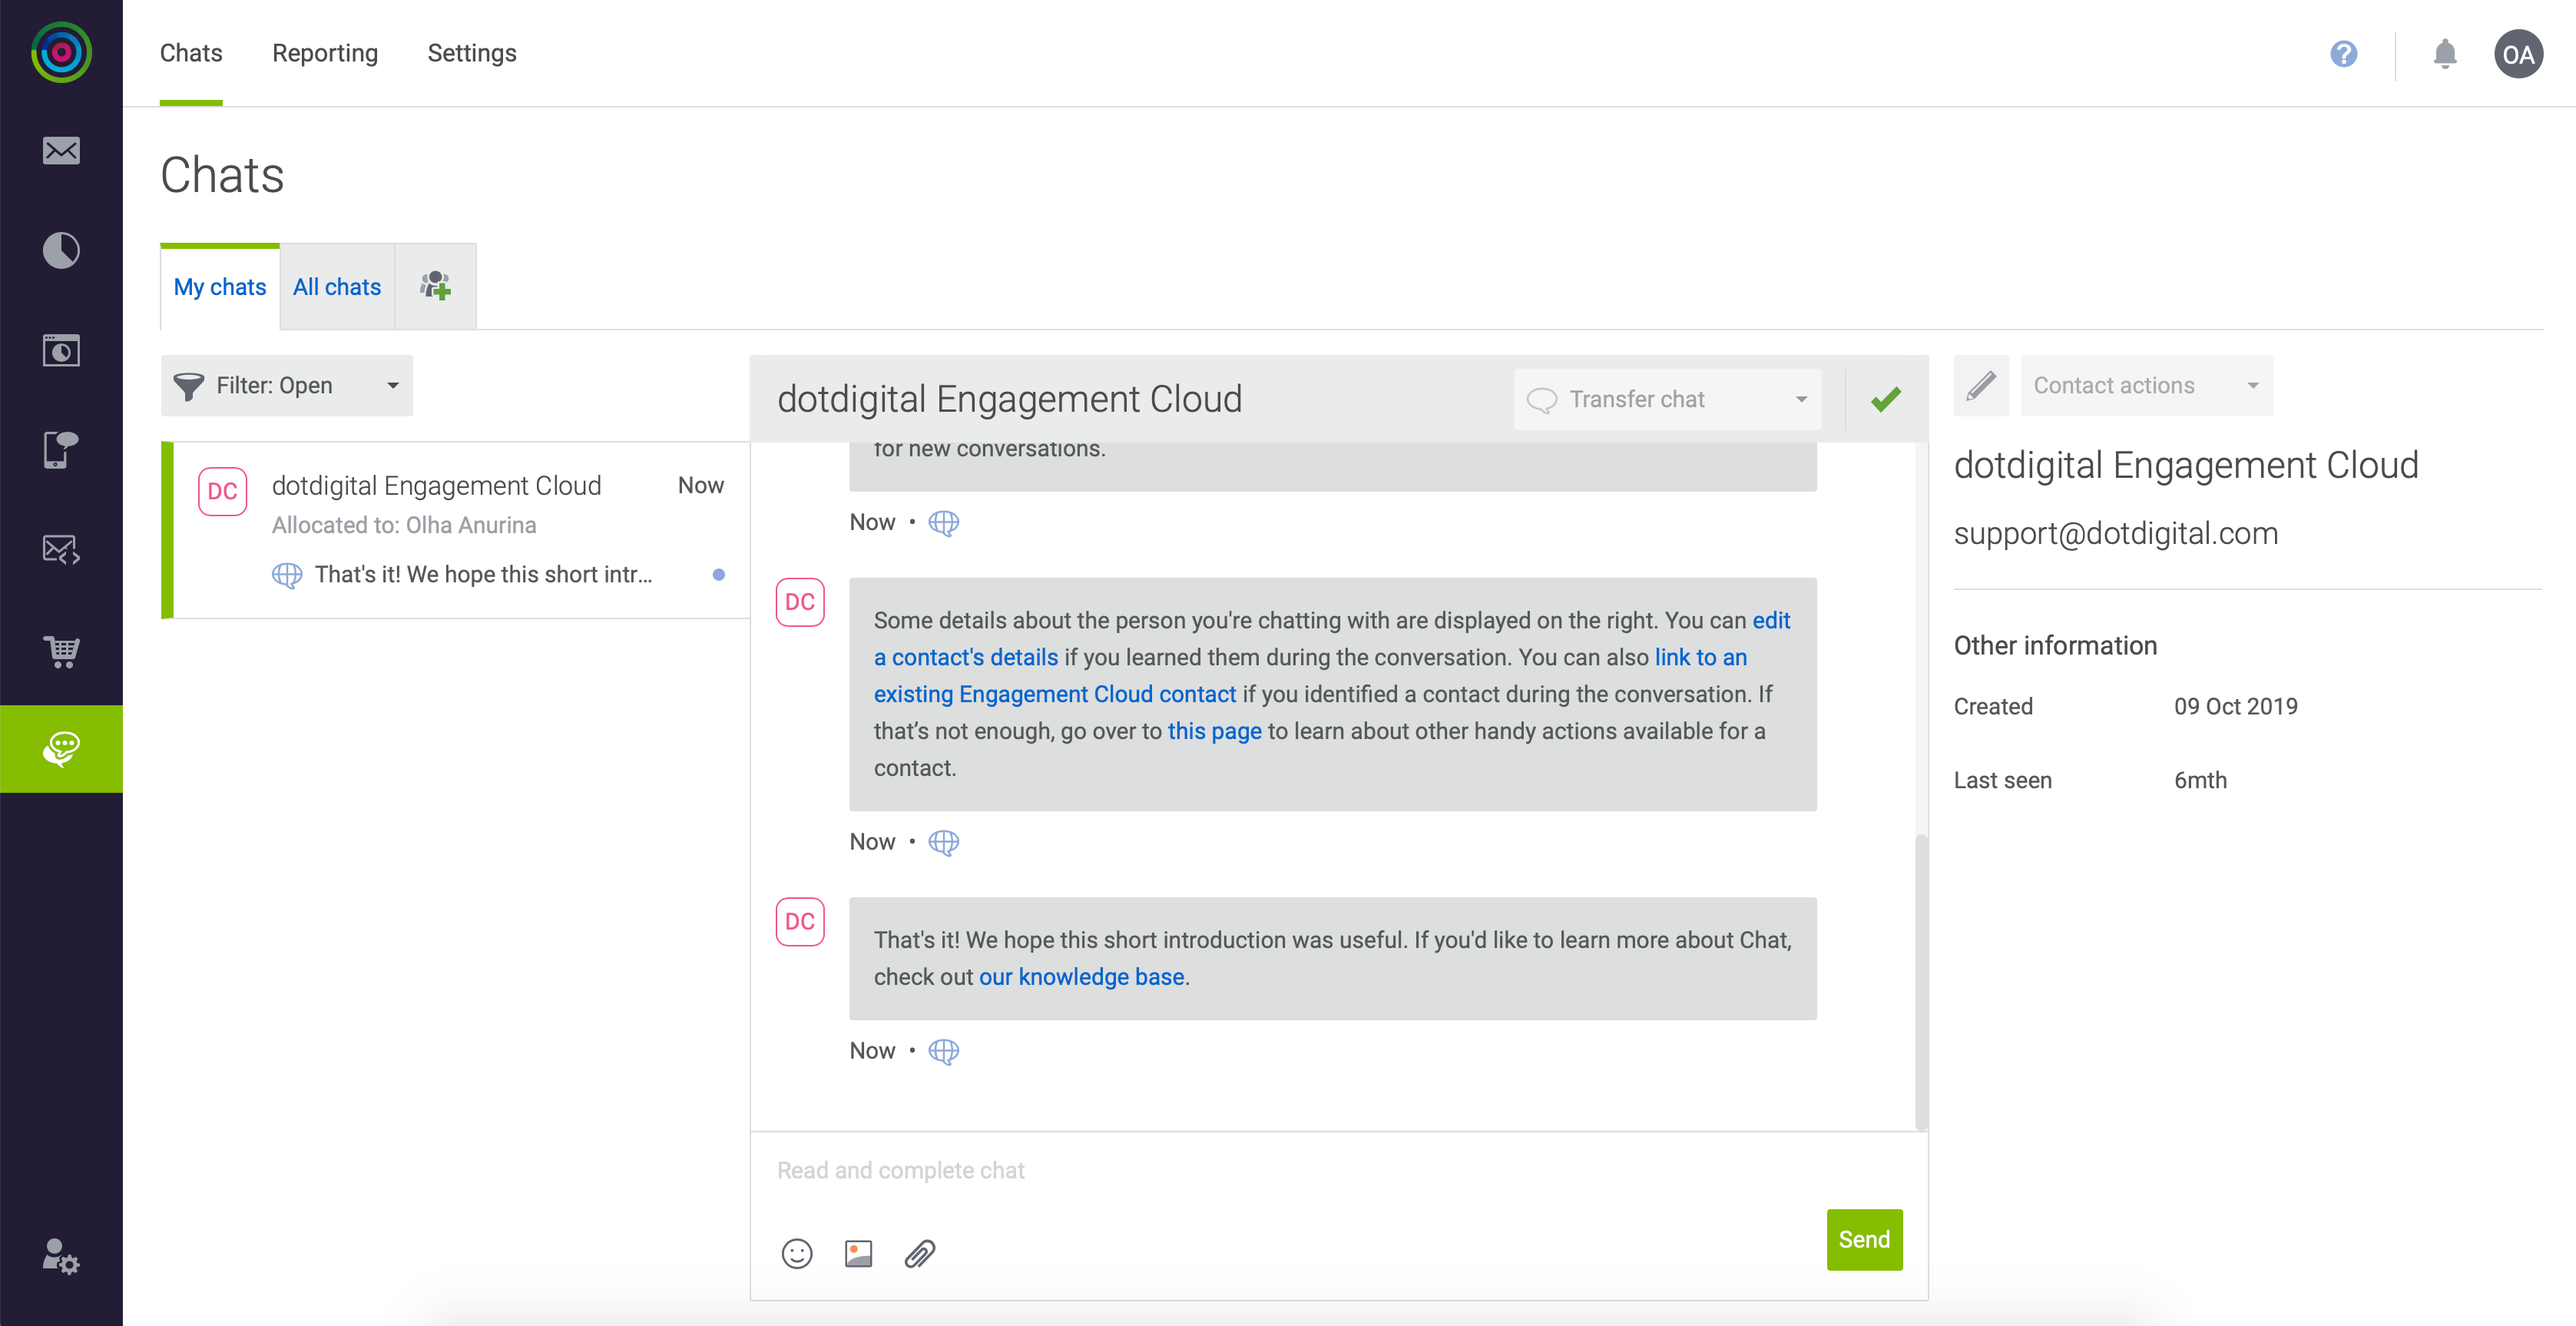Insert an image into the chat
Viewport: 2576px width, 1326px height.
pos(858,1254)
